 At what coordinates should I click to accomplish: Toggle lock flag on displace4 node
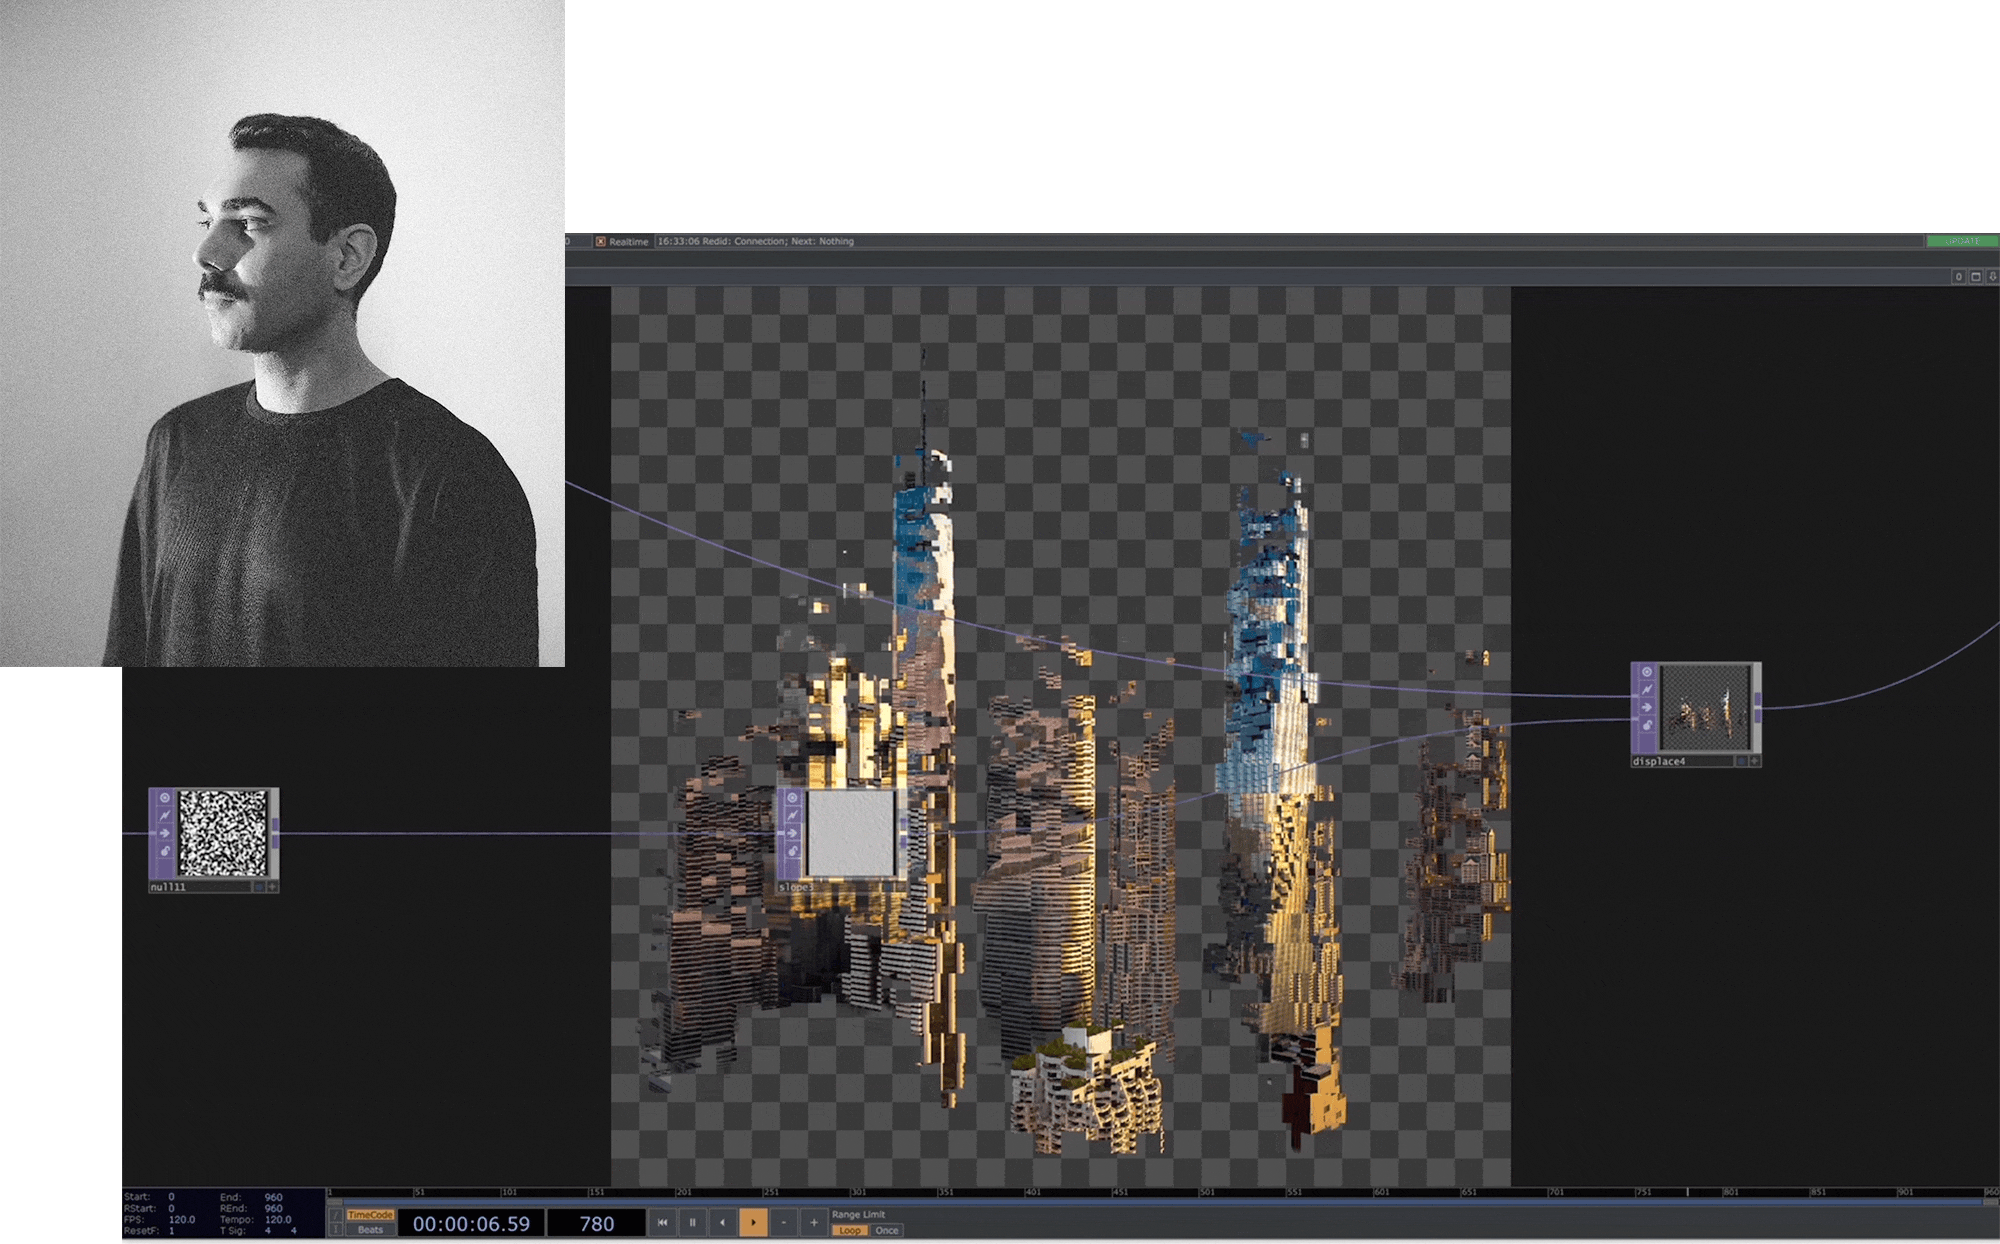[x=1647, y=725]
